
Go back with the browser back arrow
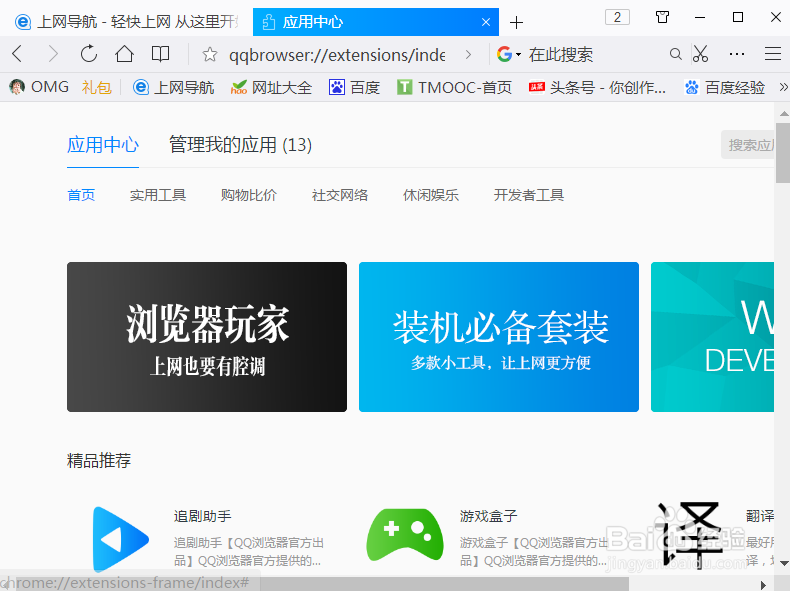pyautogui.click(x=17, y=53)
